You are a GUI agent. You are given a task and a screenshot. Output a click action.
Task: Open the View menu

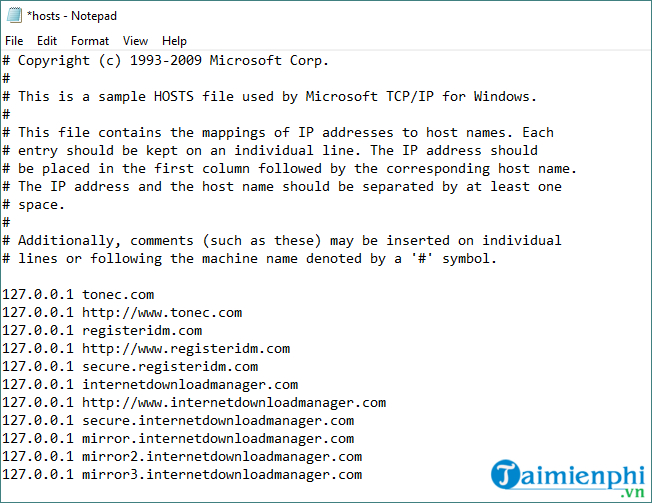(x=135, y=41)
